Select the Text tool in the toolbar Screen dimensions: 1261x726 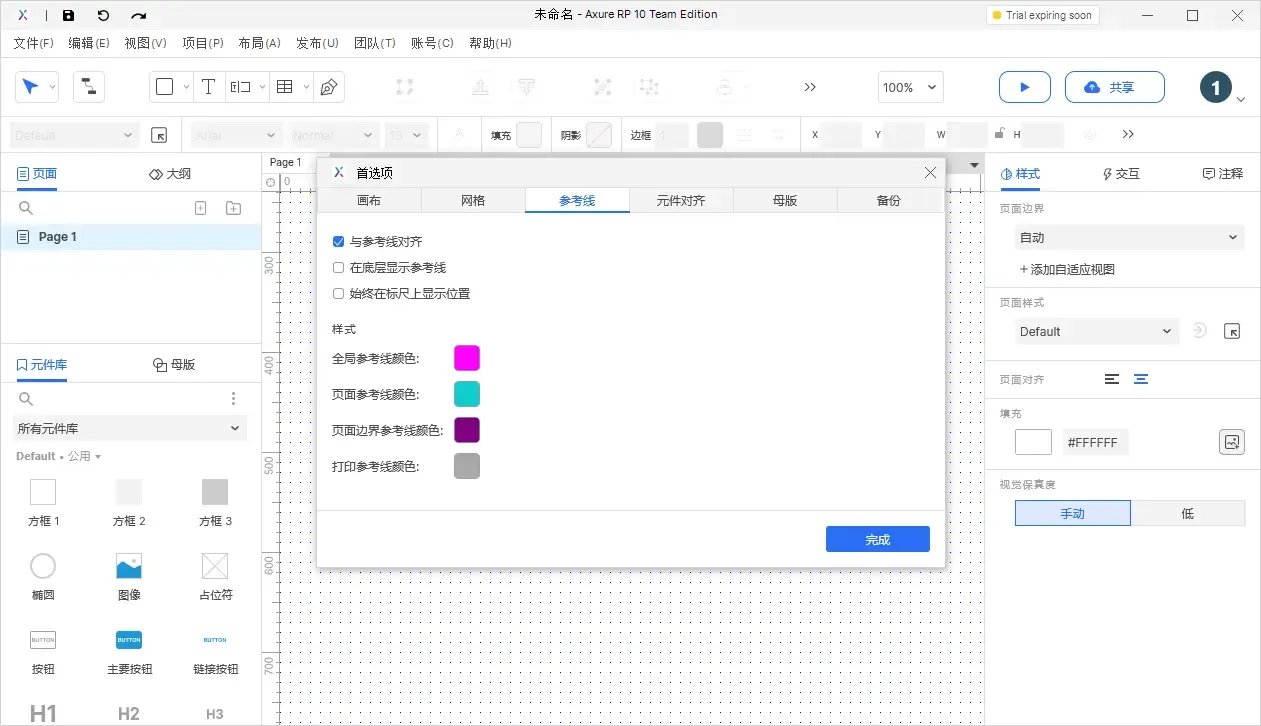[x=208, y=87]
